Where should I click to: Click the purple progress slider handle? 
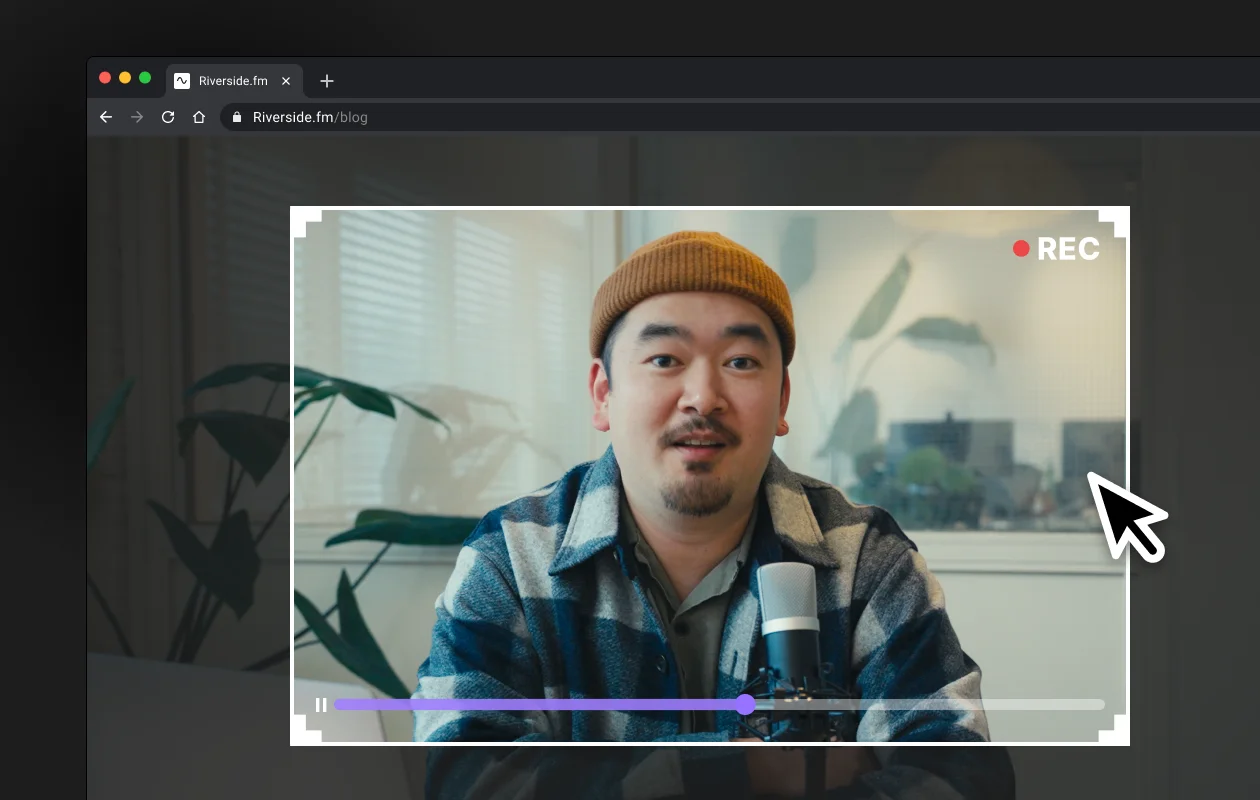745,705
